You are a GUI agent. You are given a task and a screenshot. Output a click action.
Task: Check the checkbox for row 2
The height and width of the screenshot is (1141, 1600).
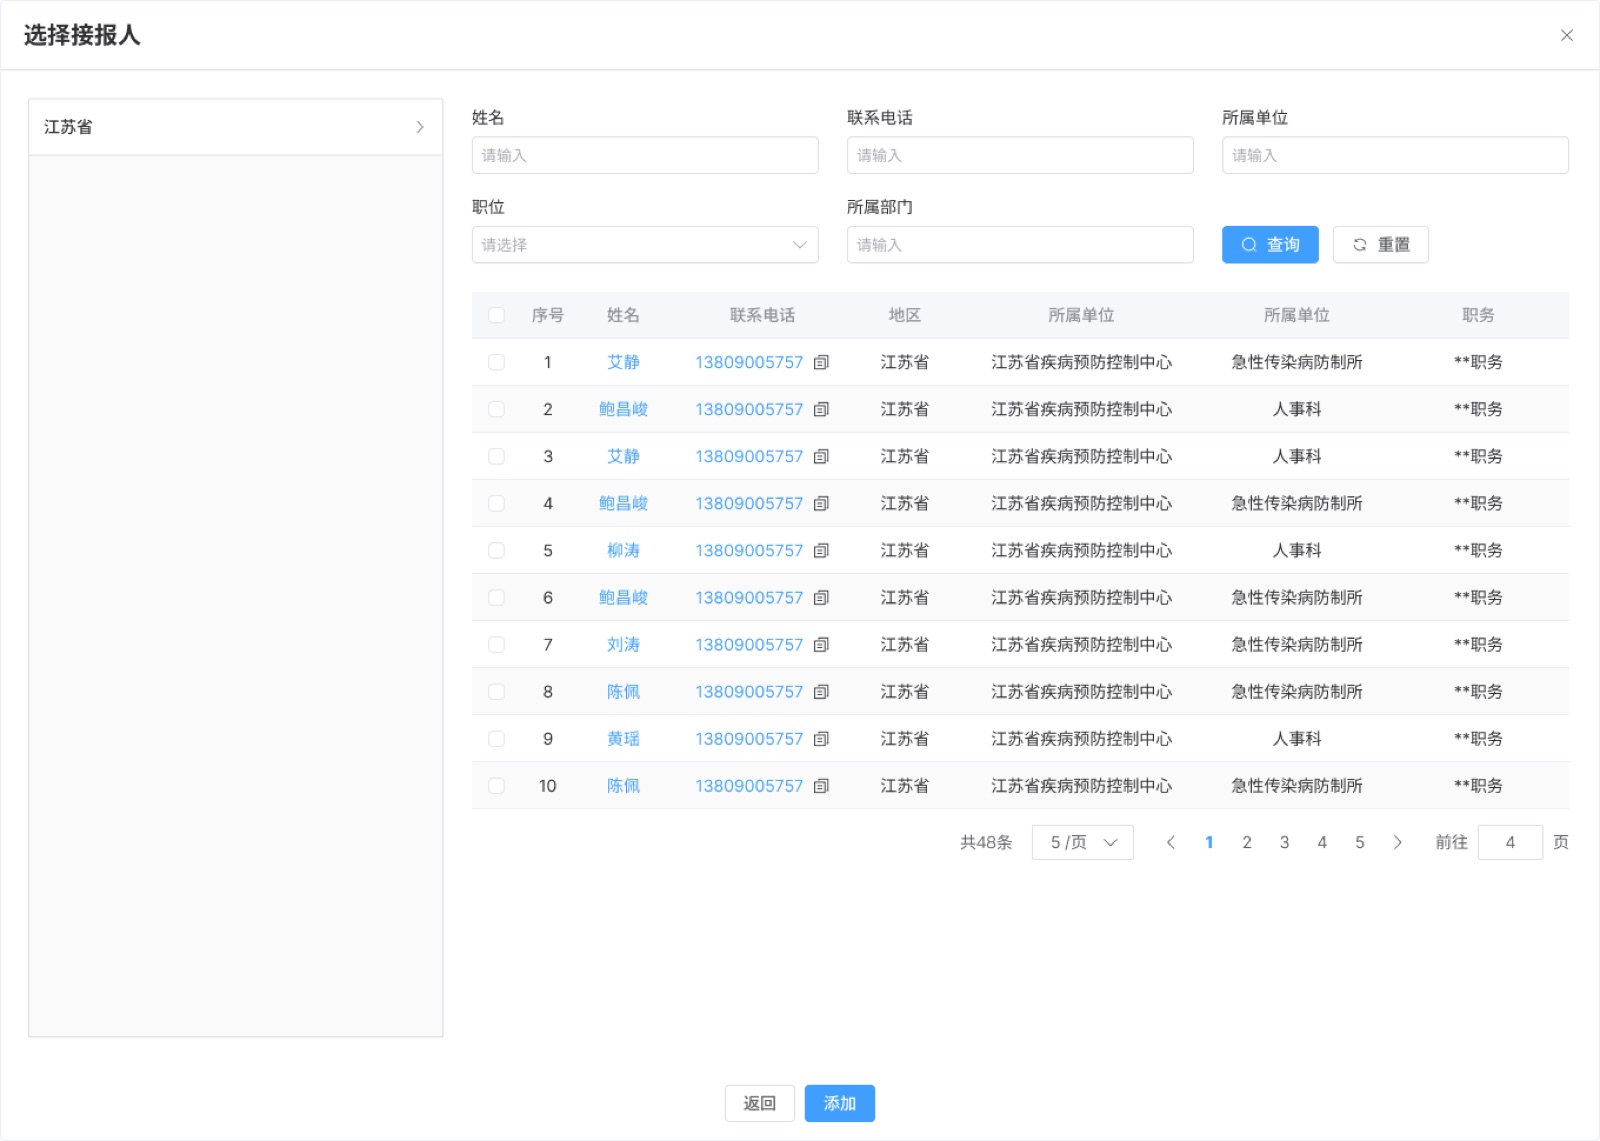(x=496, y=409)
